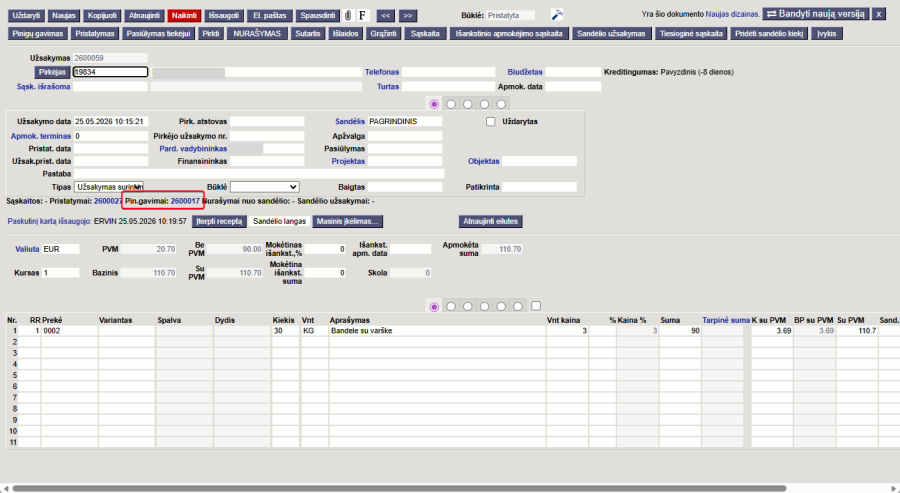Toggle the Uždarytas checkbox
The height and width of the screenshot is (493, 900).
[491, 122]
